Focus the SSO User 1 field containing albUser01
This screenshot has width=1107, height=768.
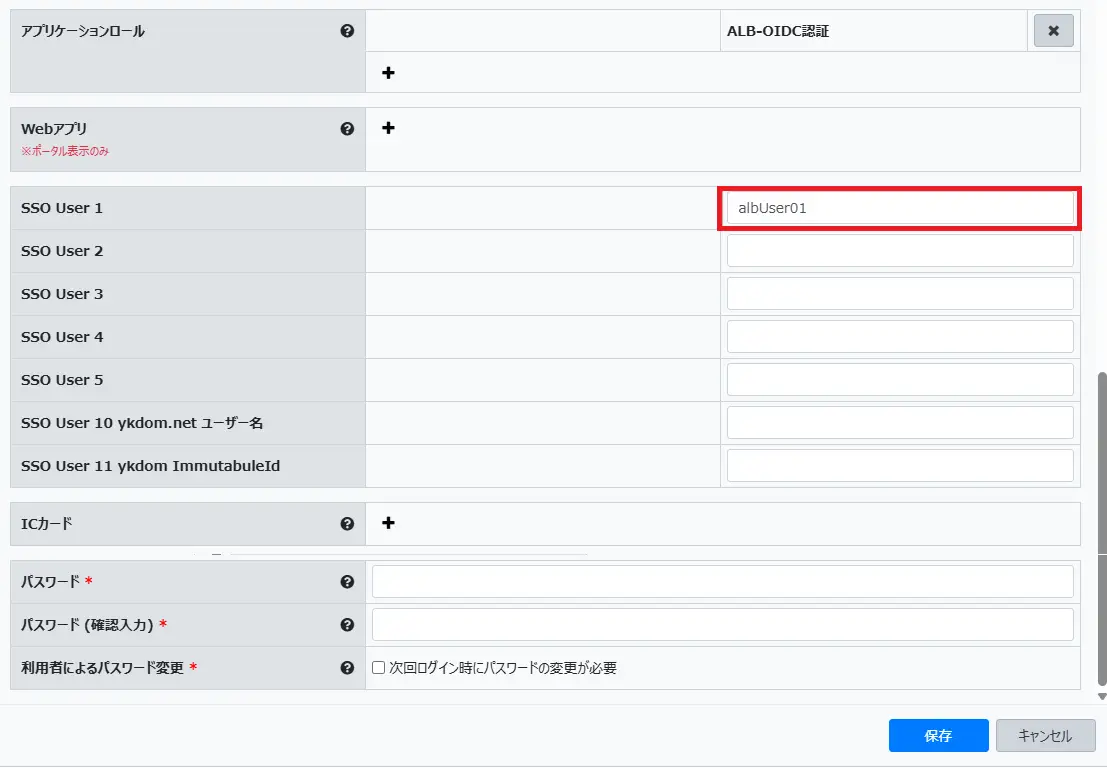(900, 208)
